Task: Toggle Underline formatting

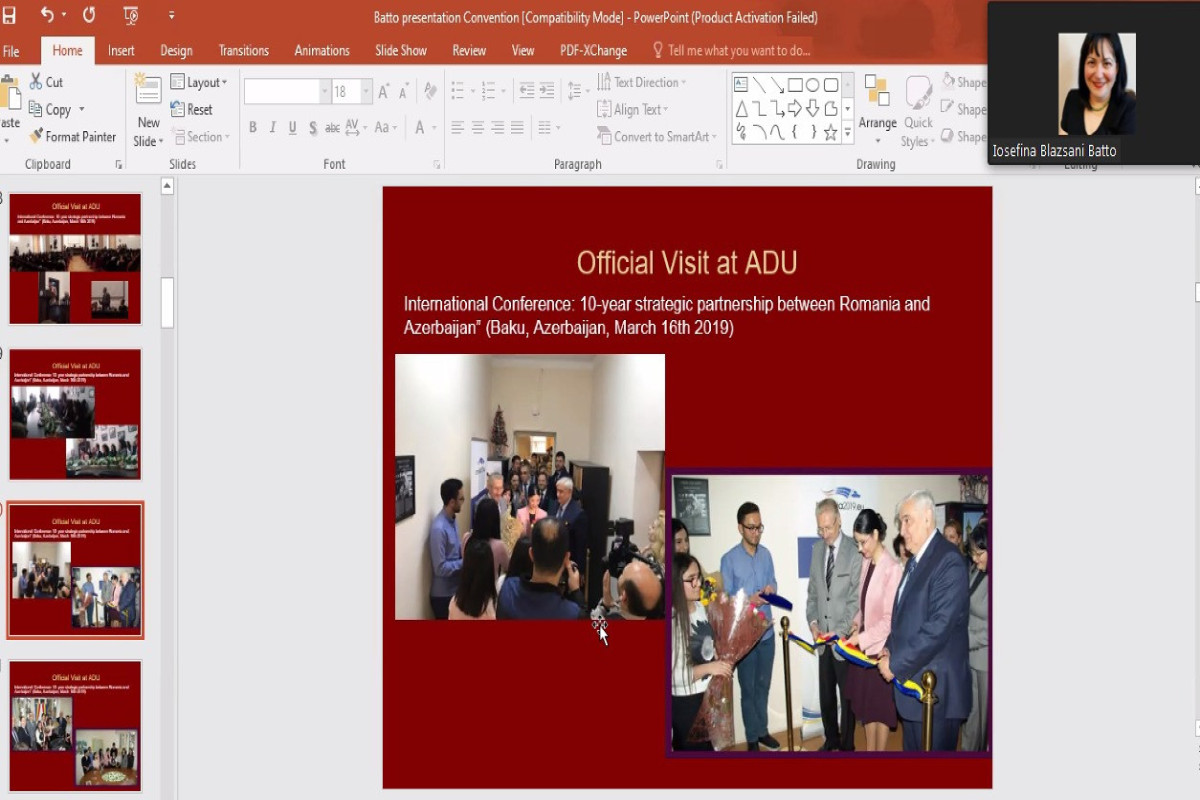Action: [293, 127]
